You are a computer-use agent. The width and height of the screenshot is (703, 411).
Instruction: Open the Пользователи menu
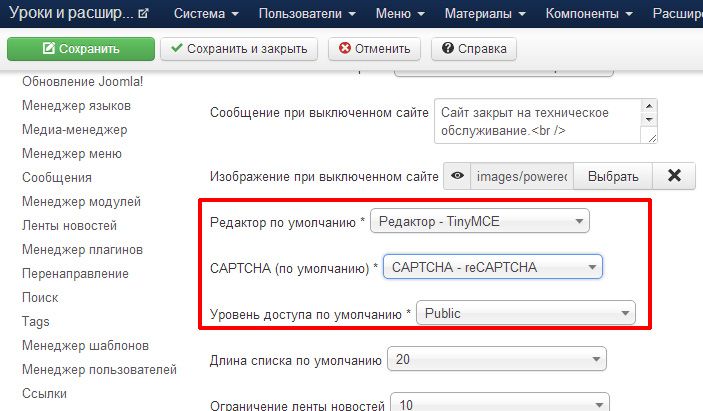(x=304, y=15)
